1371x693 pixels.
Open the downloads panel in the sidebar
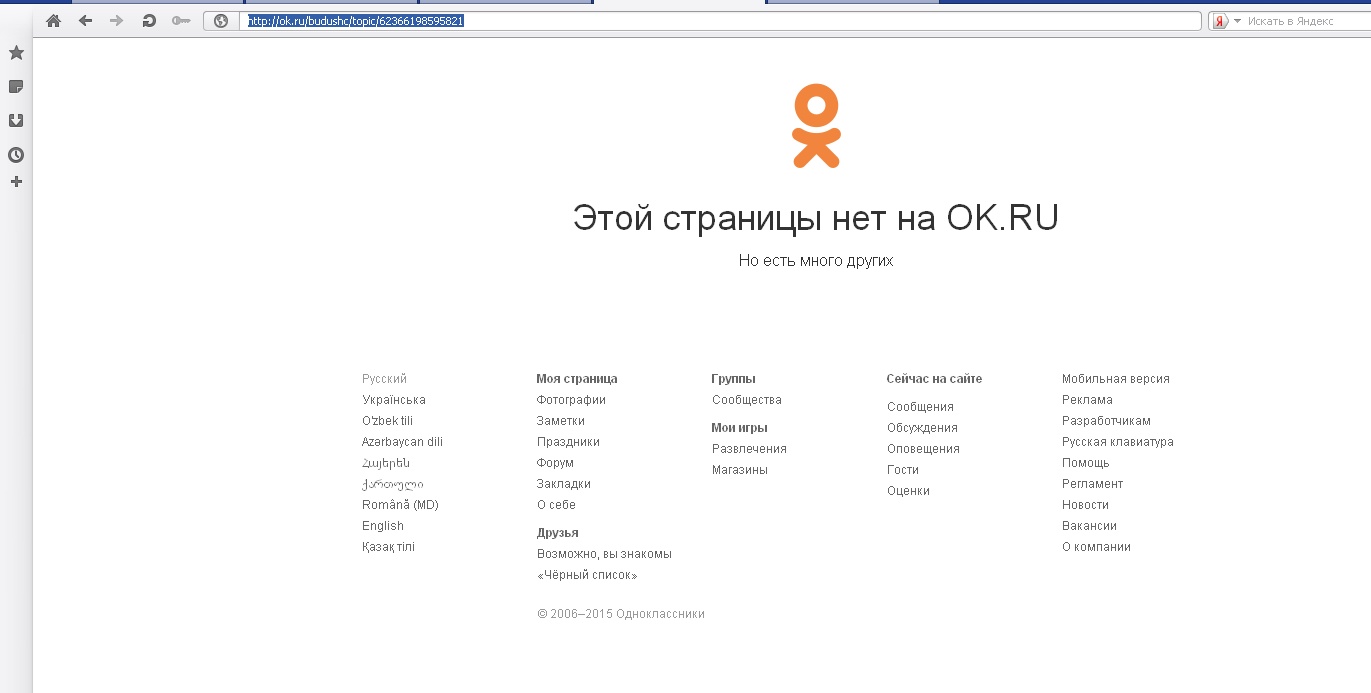(16, 121)
